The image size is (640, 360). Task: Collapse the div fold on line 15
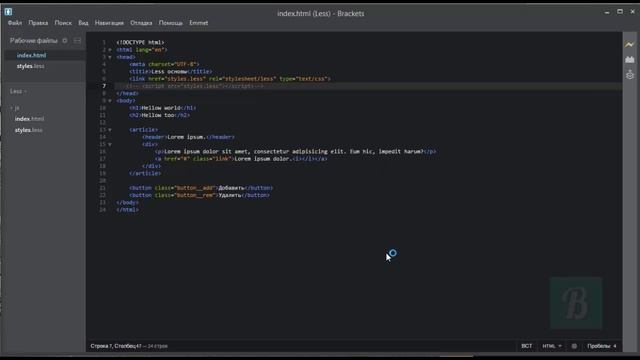(x=110, y=144)
